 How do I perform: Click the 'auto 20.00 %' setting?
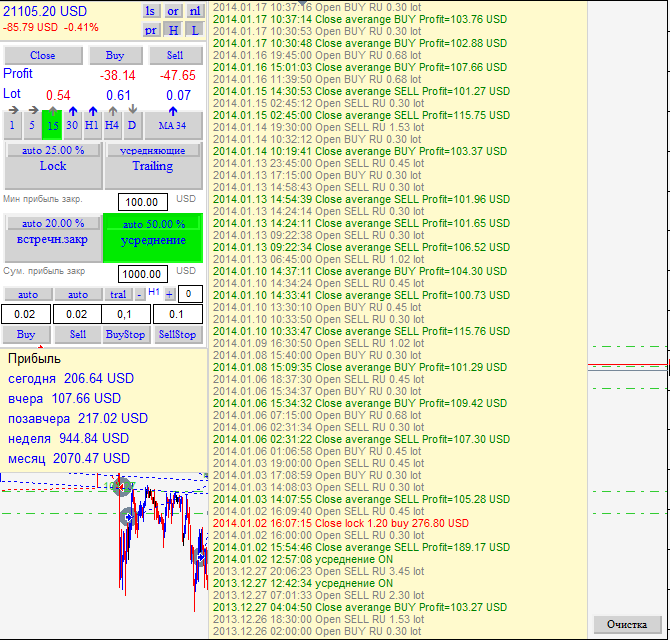(53, 223)
